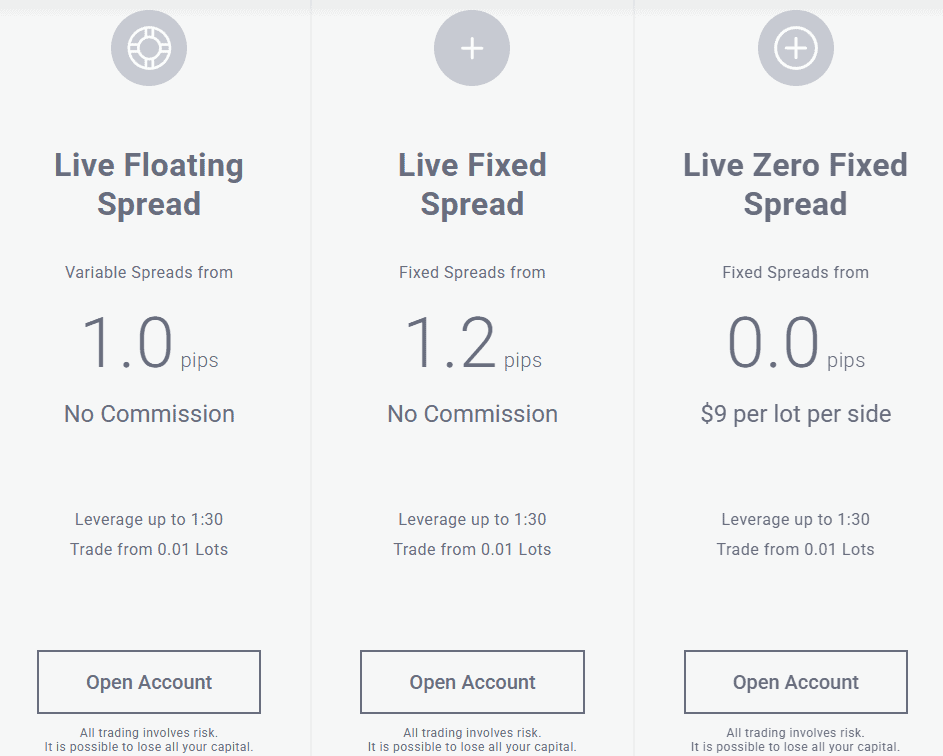Click the $9 per lot per side text
The width and height of the screenshot is (943, 756).
point(795,413)
